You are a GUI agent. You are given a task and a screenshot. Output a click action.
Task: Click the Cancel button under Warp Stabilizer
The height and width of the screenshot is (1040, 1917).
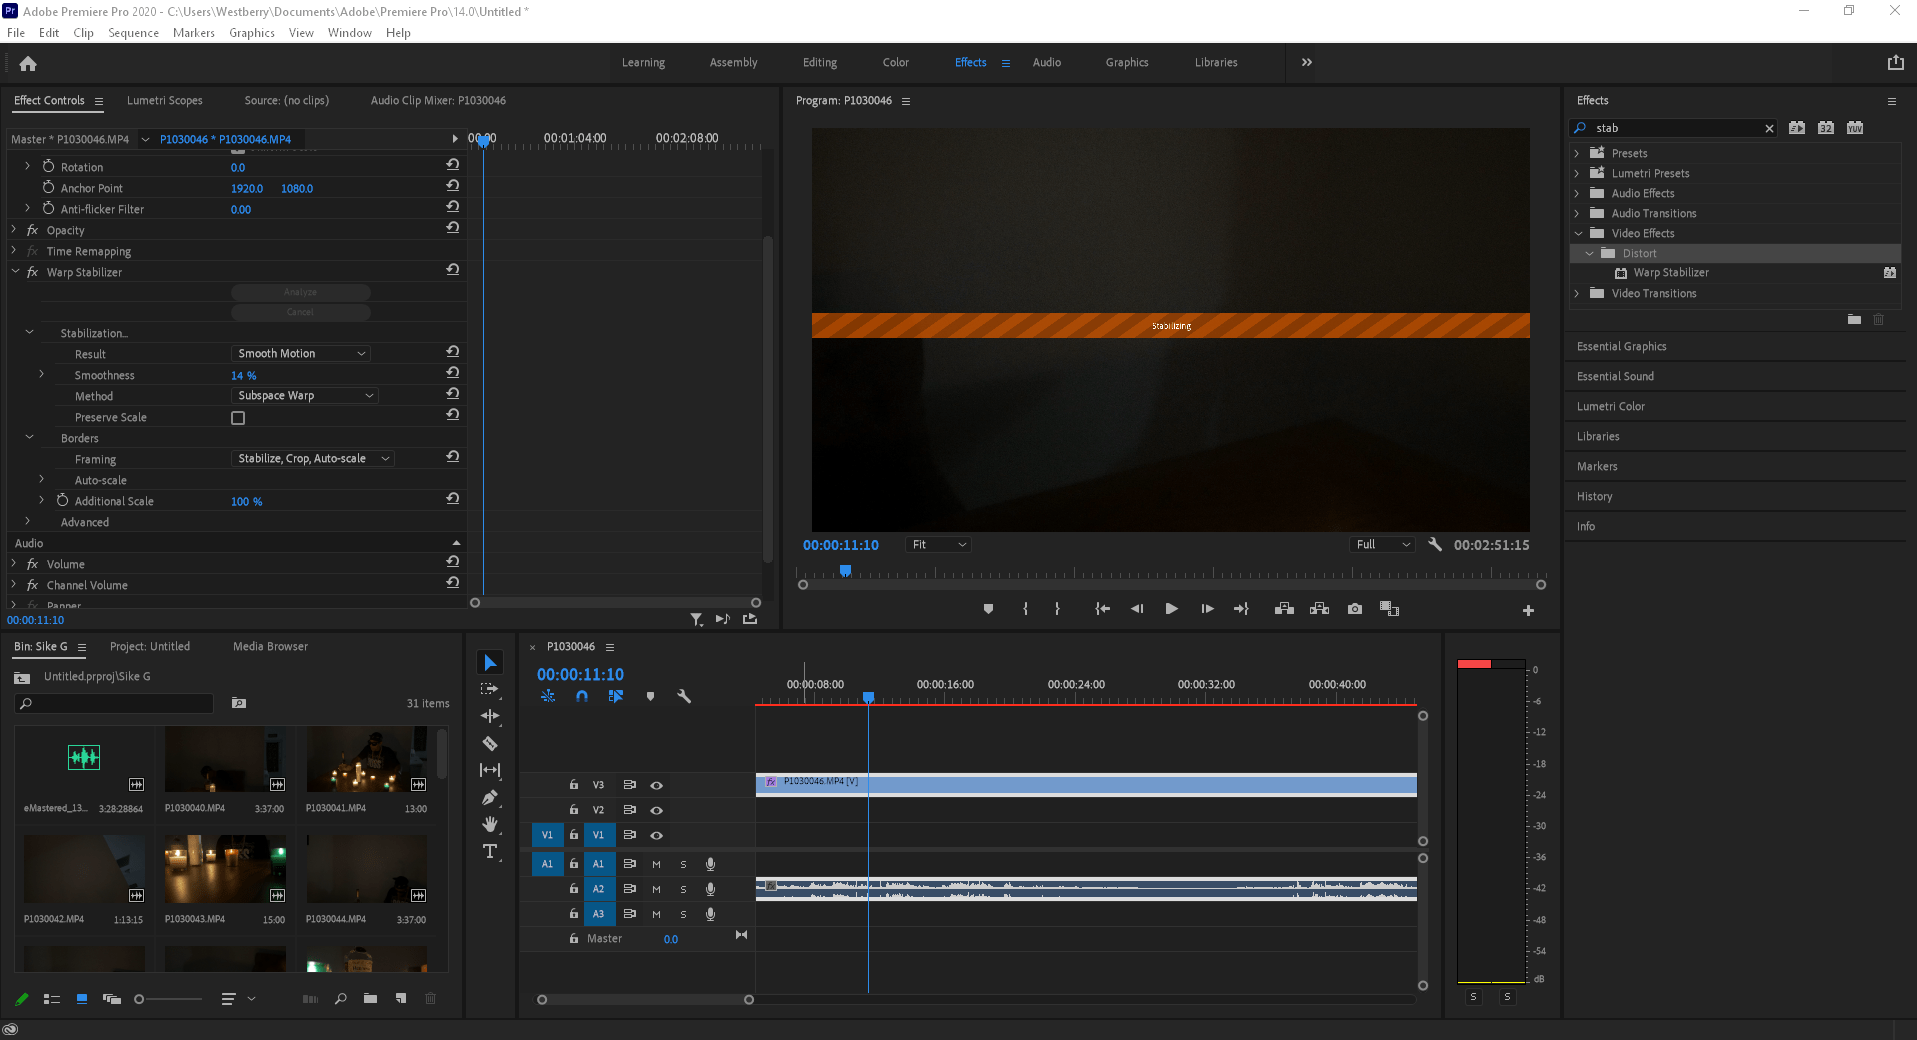click(300, 312)
